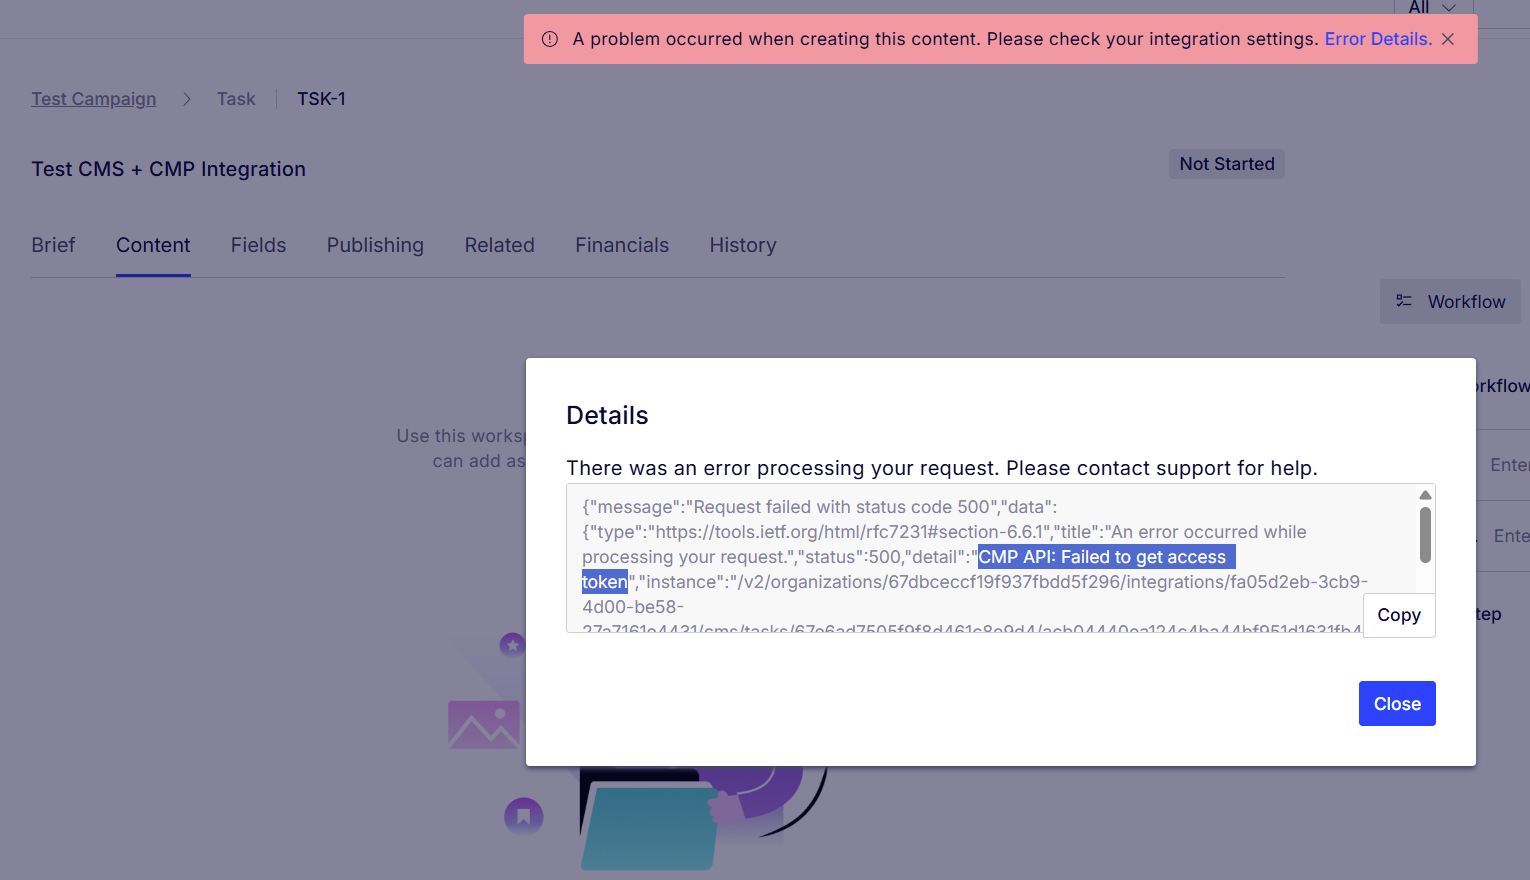Open the Publishing tab
Viewport: 1530px width, 880px height.
[x=375, y=245]
